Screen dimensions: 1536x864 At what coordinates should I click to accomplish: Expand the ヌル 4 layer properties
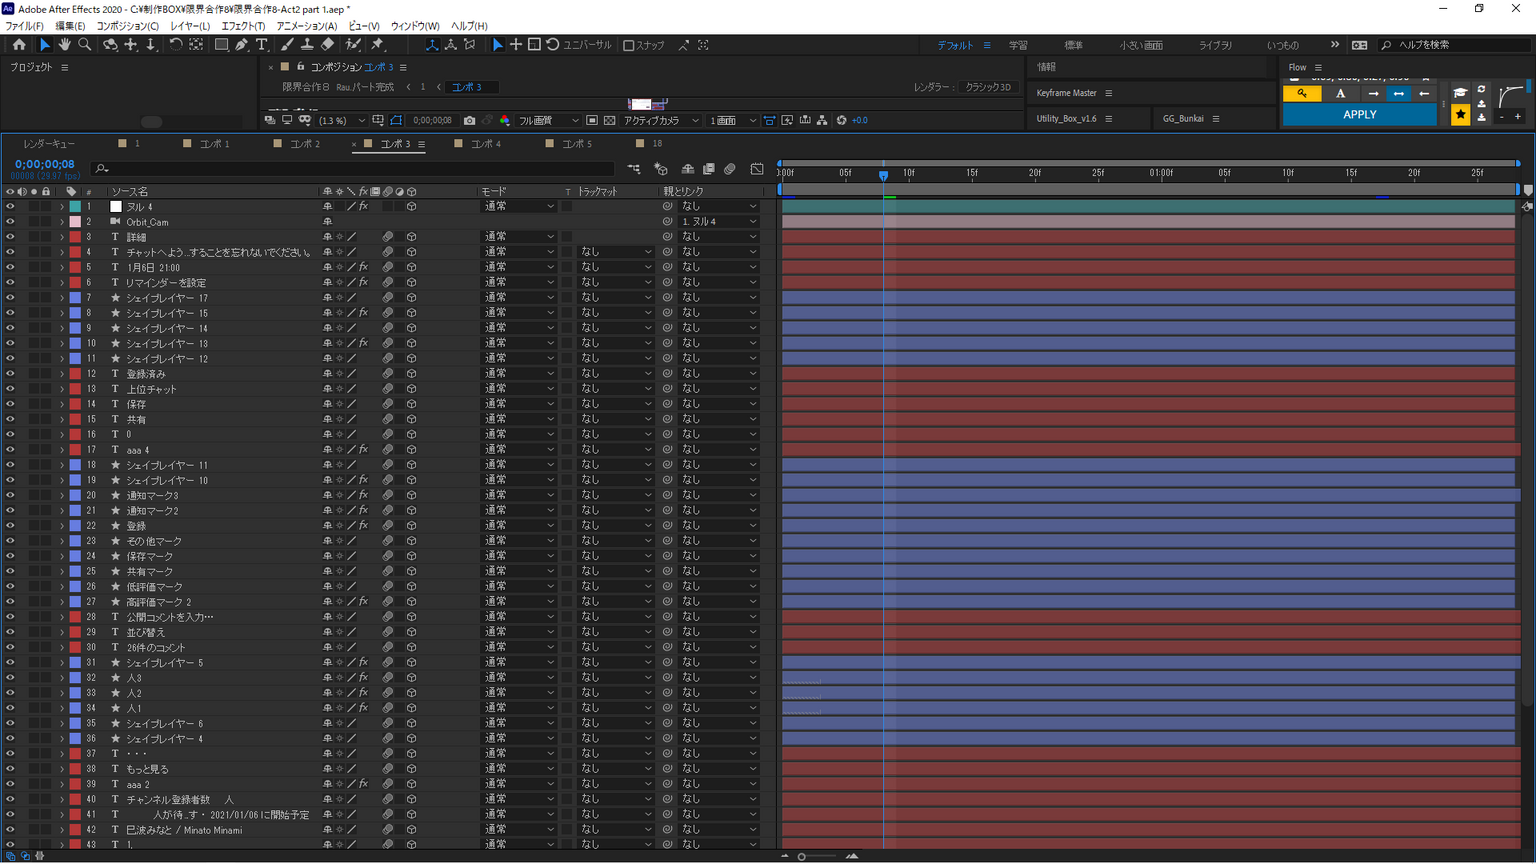click(61, 207)
